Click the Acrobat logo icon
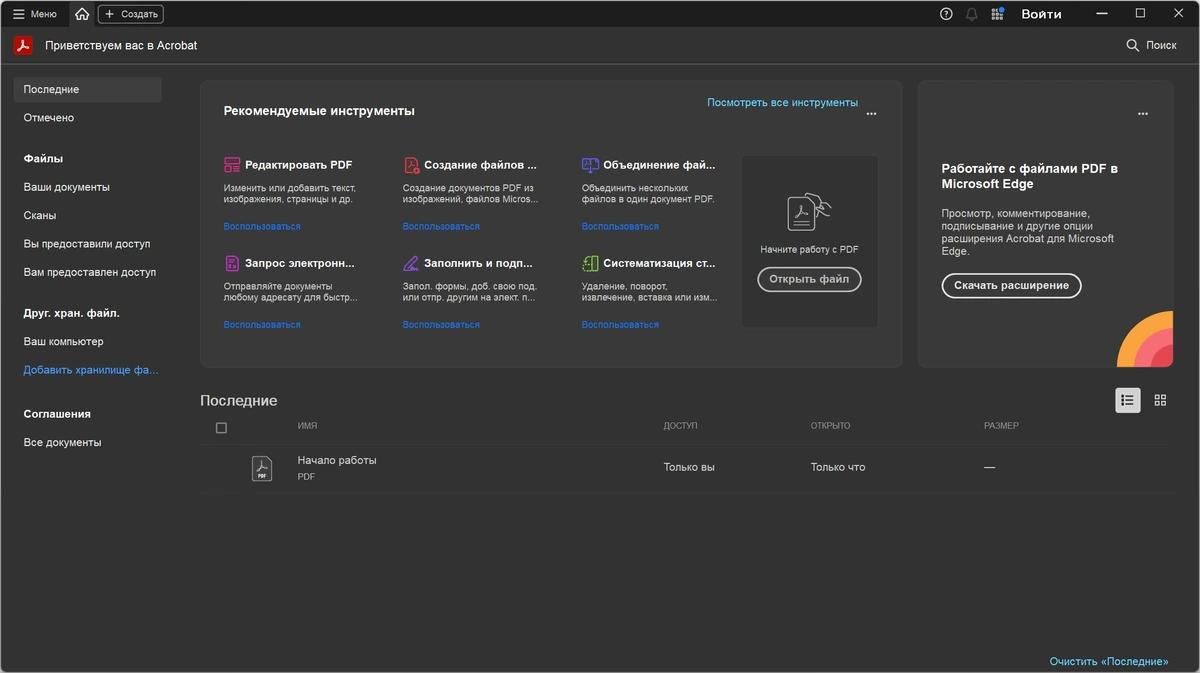 pos(23,45)
